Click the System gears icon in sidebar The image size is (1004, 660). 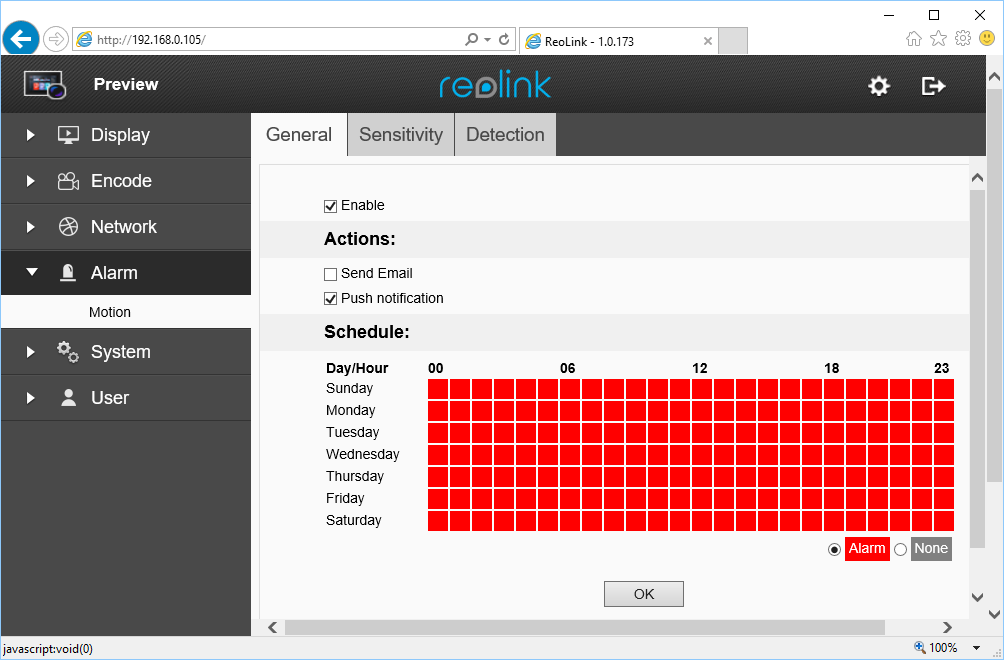click(x=68, y=352)
